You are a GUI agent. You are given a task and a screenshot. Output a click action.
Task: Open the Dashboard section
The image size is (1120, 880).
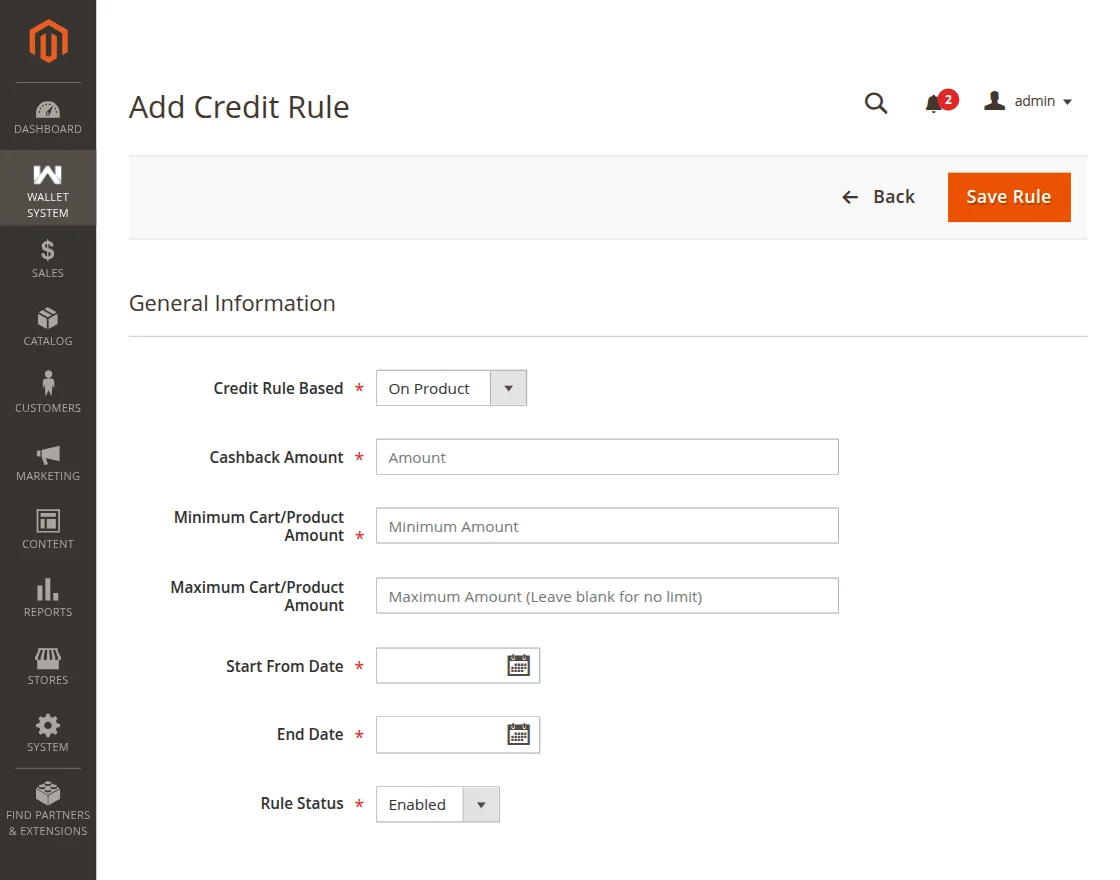pos(48,118)
